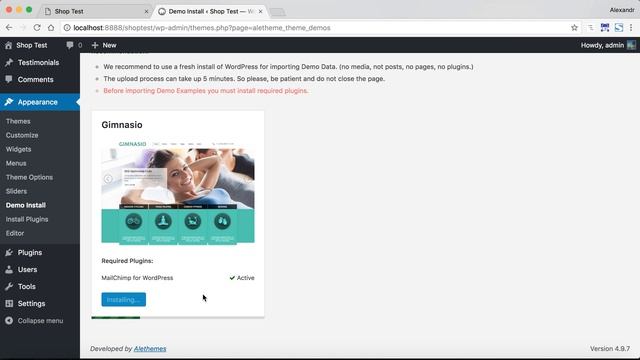
Task: Click the first extension icon beside star
Action: click(x=591, y=28)
